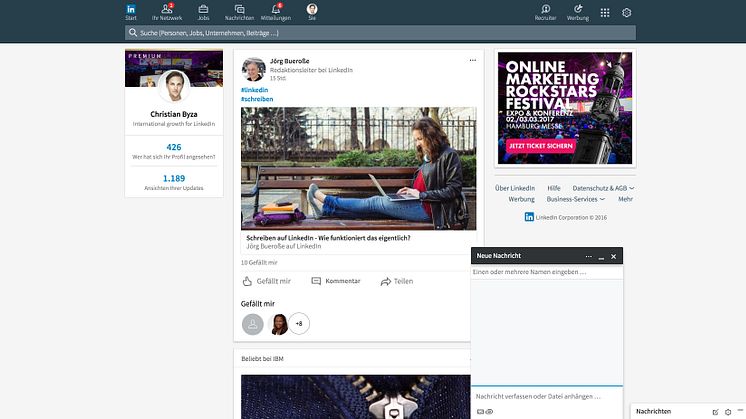The image size is (746, 419).
Task: Open the Hilfe footer link
Action: [554, 188]
